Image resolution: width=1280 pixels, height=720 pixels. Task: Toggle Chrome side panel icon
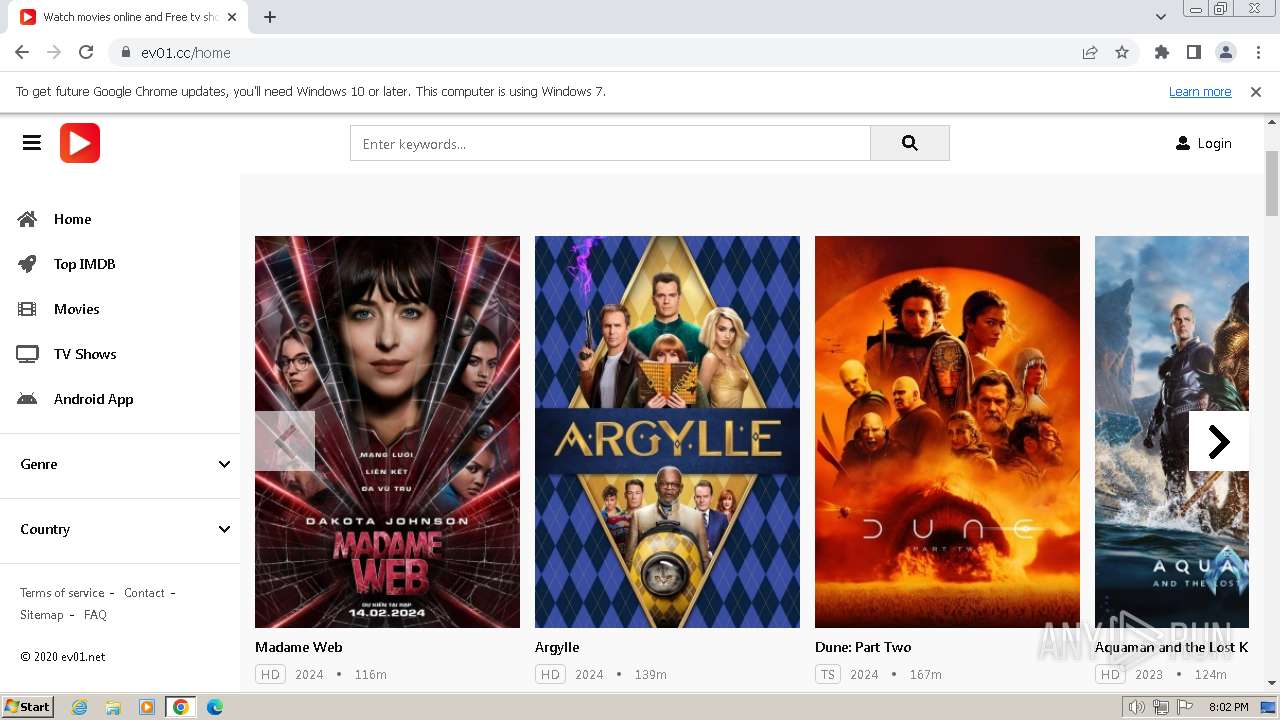[x=1194, y=52]
